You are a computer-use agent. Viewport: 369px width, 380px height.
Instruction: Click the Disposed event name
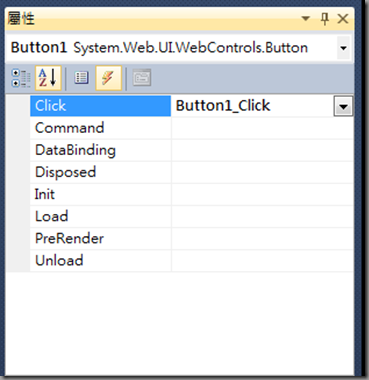[x=66, y=172]
